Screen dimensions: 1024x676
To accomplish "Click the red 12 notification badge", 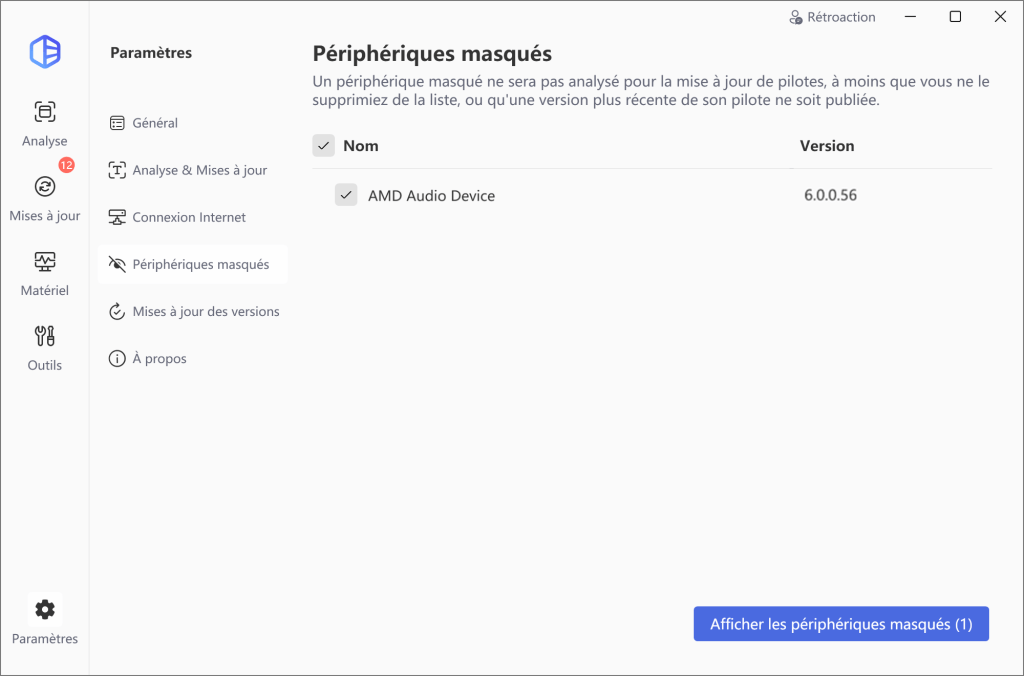I will coord(67,165).
